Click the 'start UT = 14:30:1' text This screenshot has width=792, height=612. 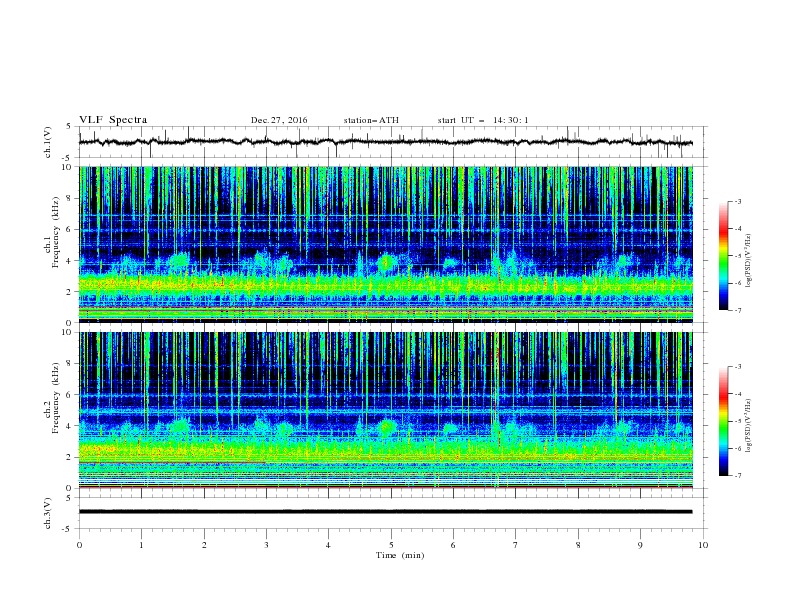[x=483, y=120]
